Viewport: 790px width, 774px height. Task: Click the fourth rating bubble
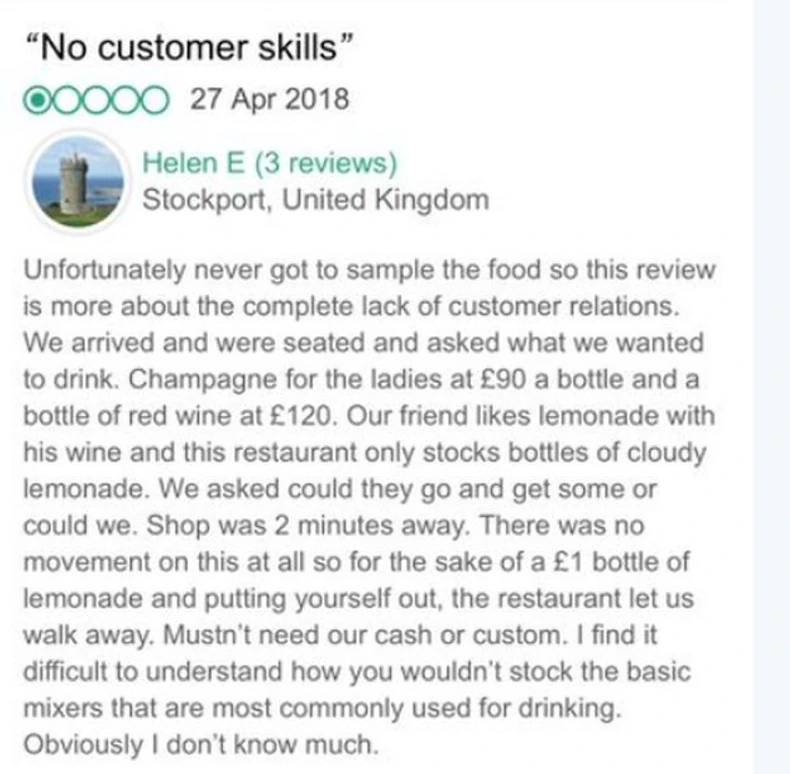(x=124, y=100)
